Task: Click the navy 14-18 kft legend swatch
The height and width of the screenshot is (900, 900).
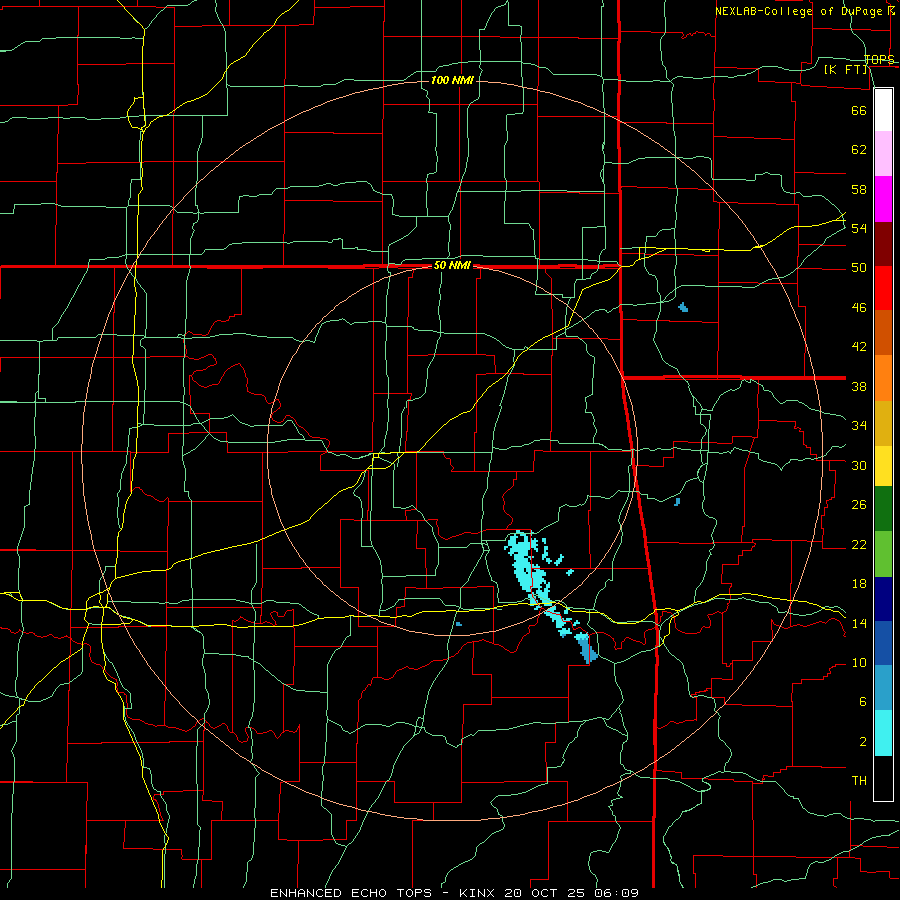Action: coord(883,599)
